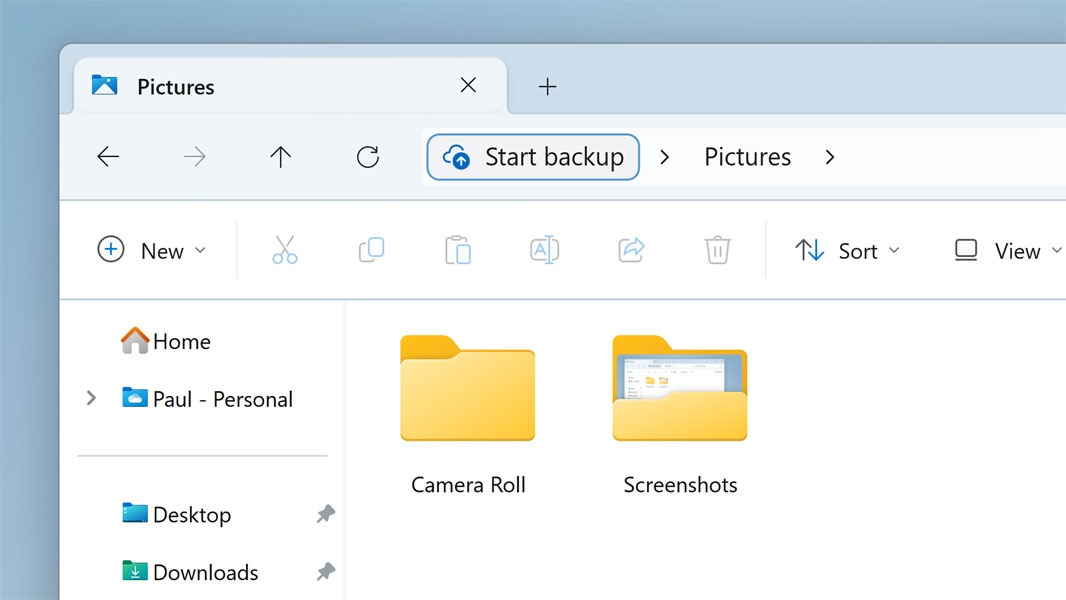Click the Paste icon in the toolbar

coord(457,250)
